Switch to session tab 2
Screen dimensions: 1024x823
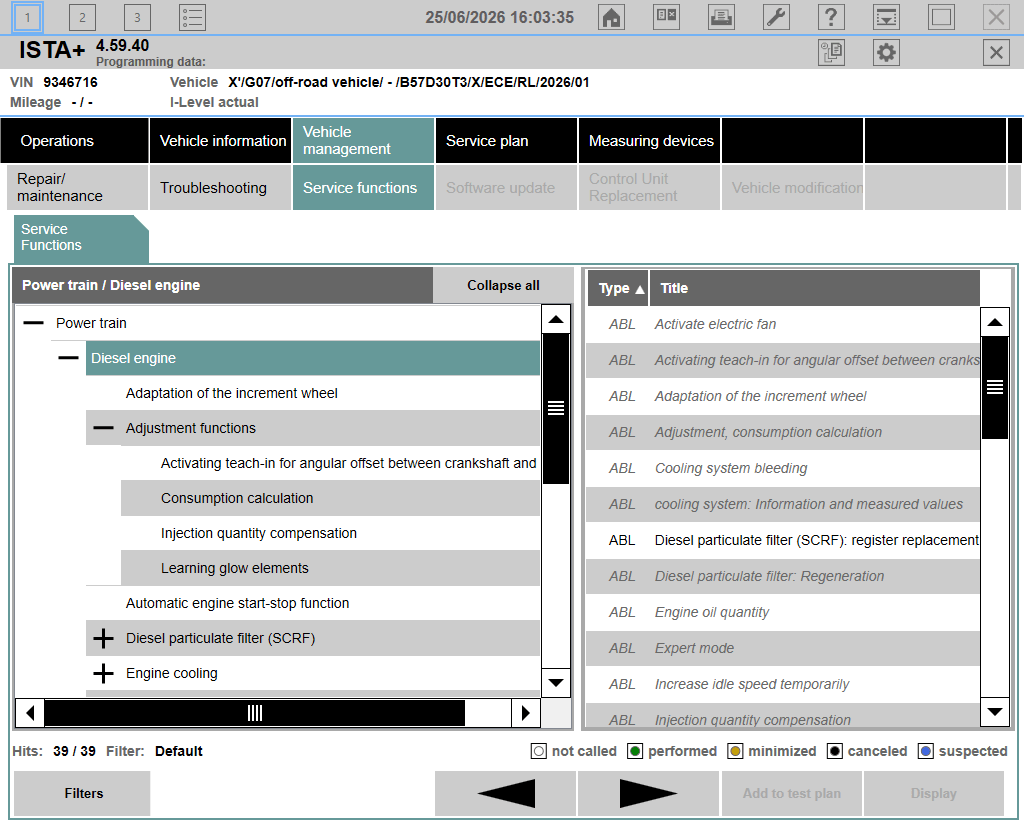coord(82,18)
